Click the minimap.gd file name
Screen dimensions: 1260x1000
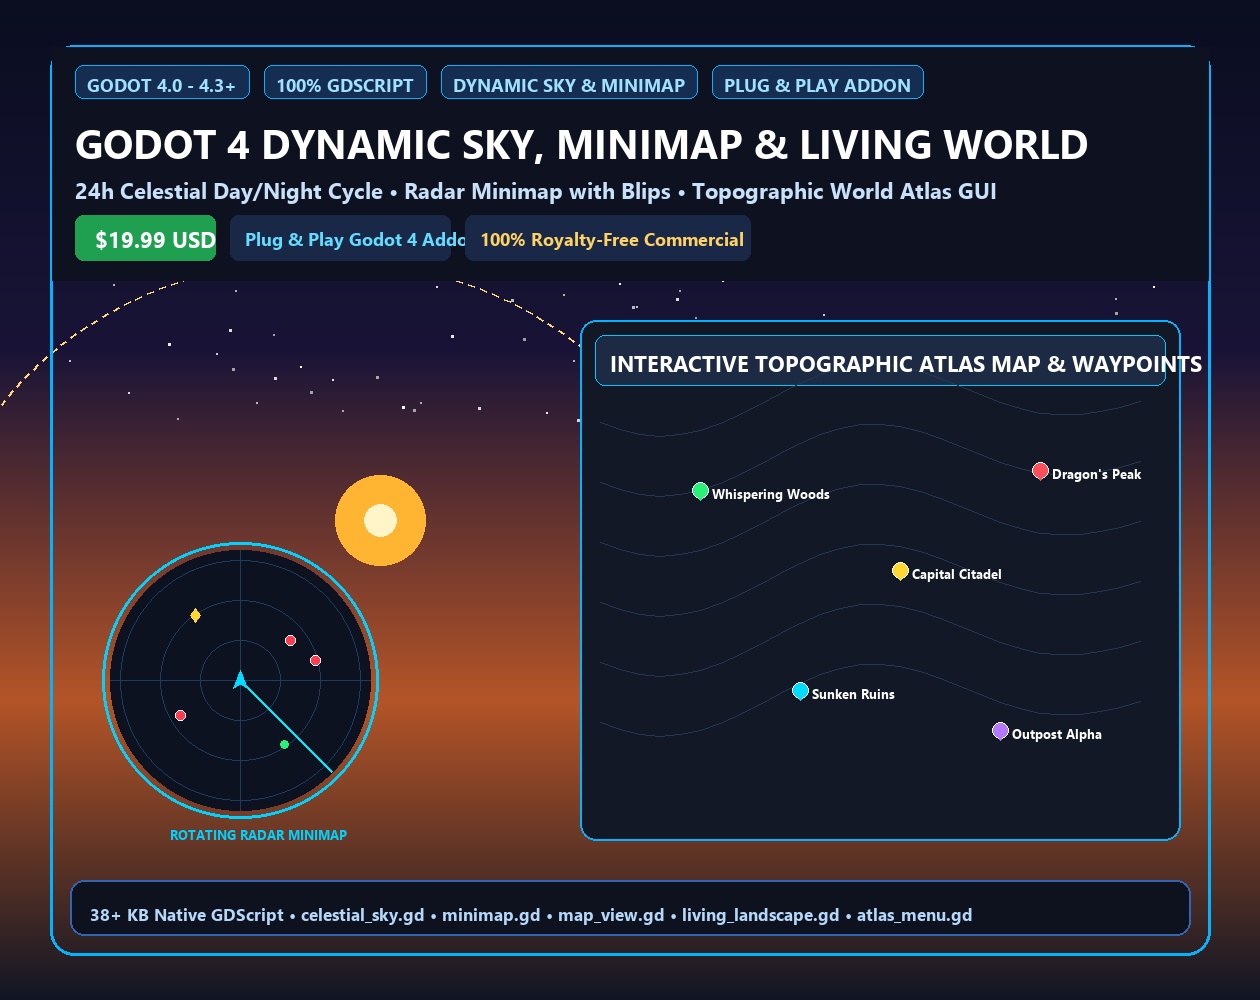pos(491,915)
